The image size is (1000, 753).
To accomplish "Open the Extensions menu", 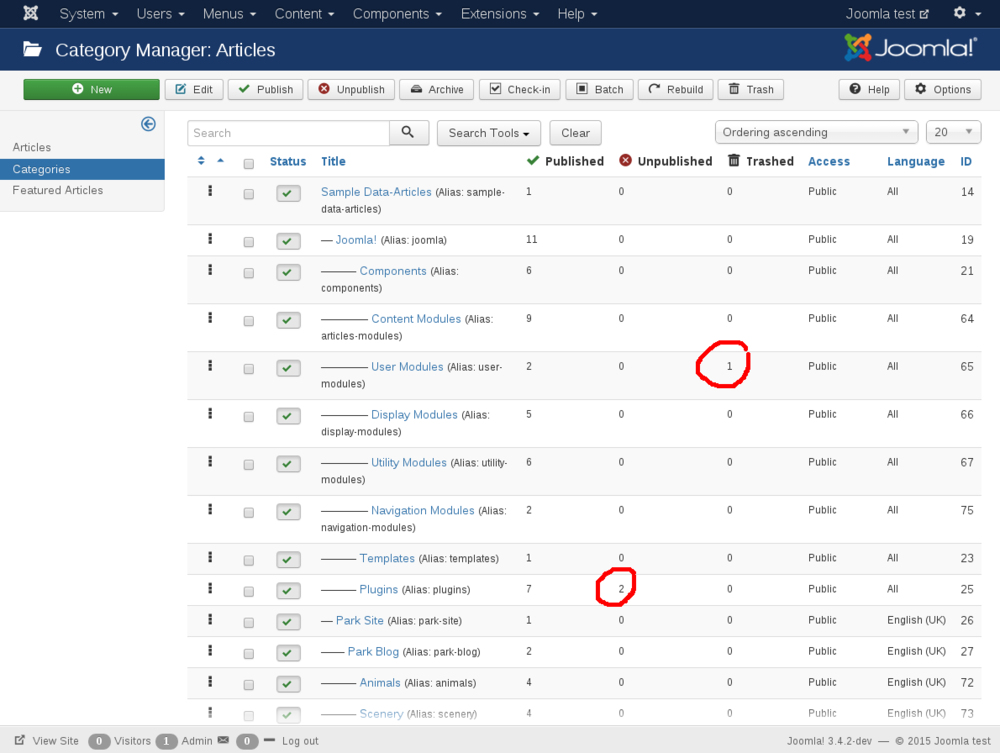I will (499, 14).
